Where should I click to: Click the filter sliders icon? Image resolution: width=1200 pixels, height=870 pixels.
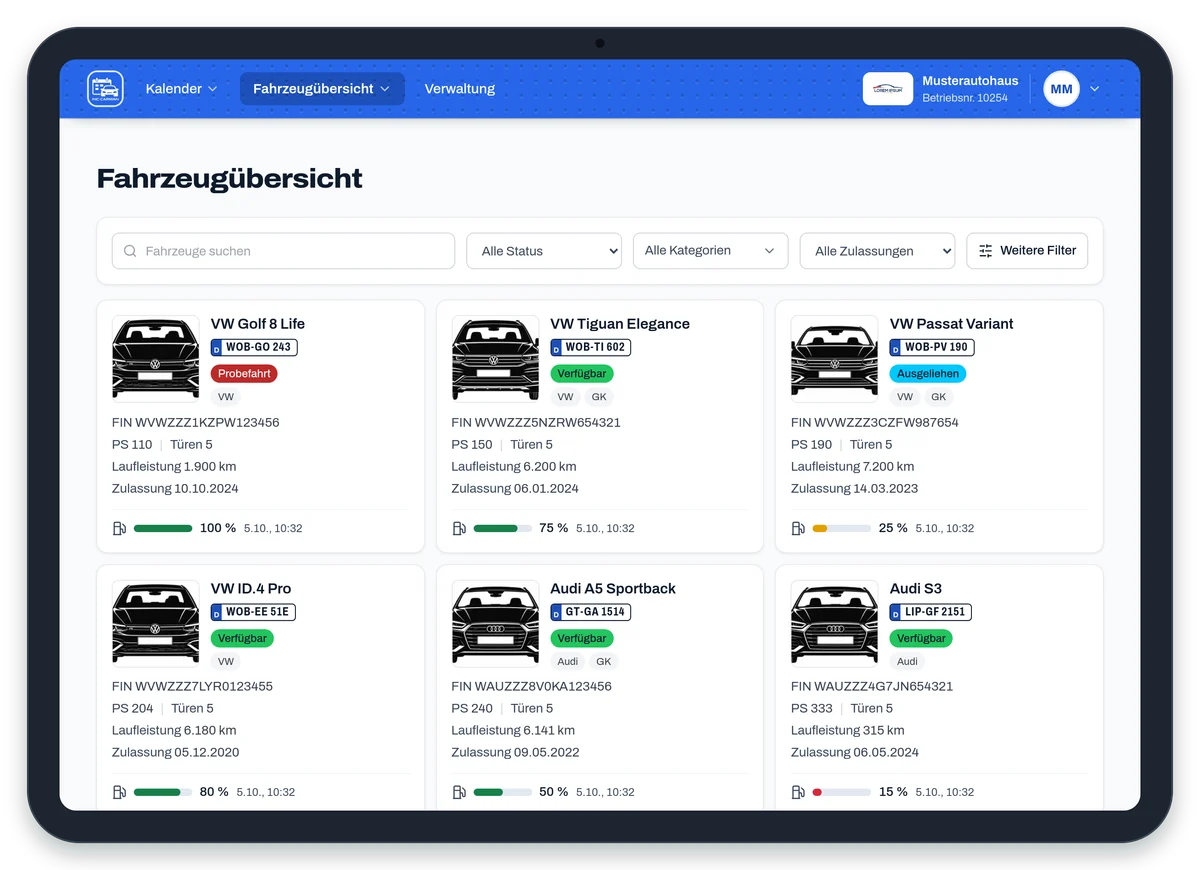(986, 251)
